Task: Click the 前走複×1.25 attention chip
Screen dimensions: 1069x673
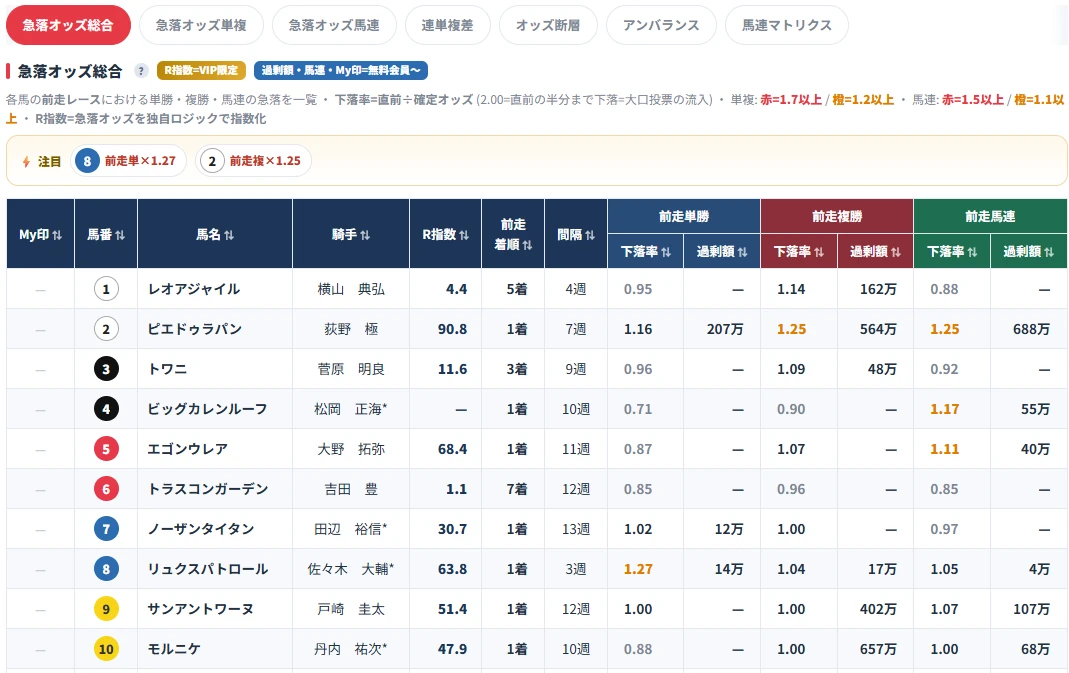Action: (254, 161)
